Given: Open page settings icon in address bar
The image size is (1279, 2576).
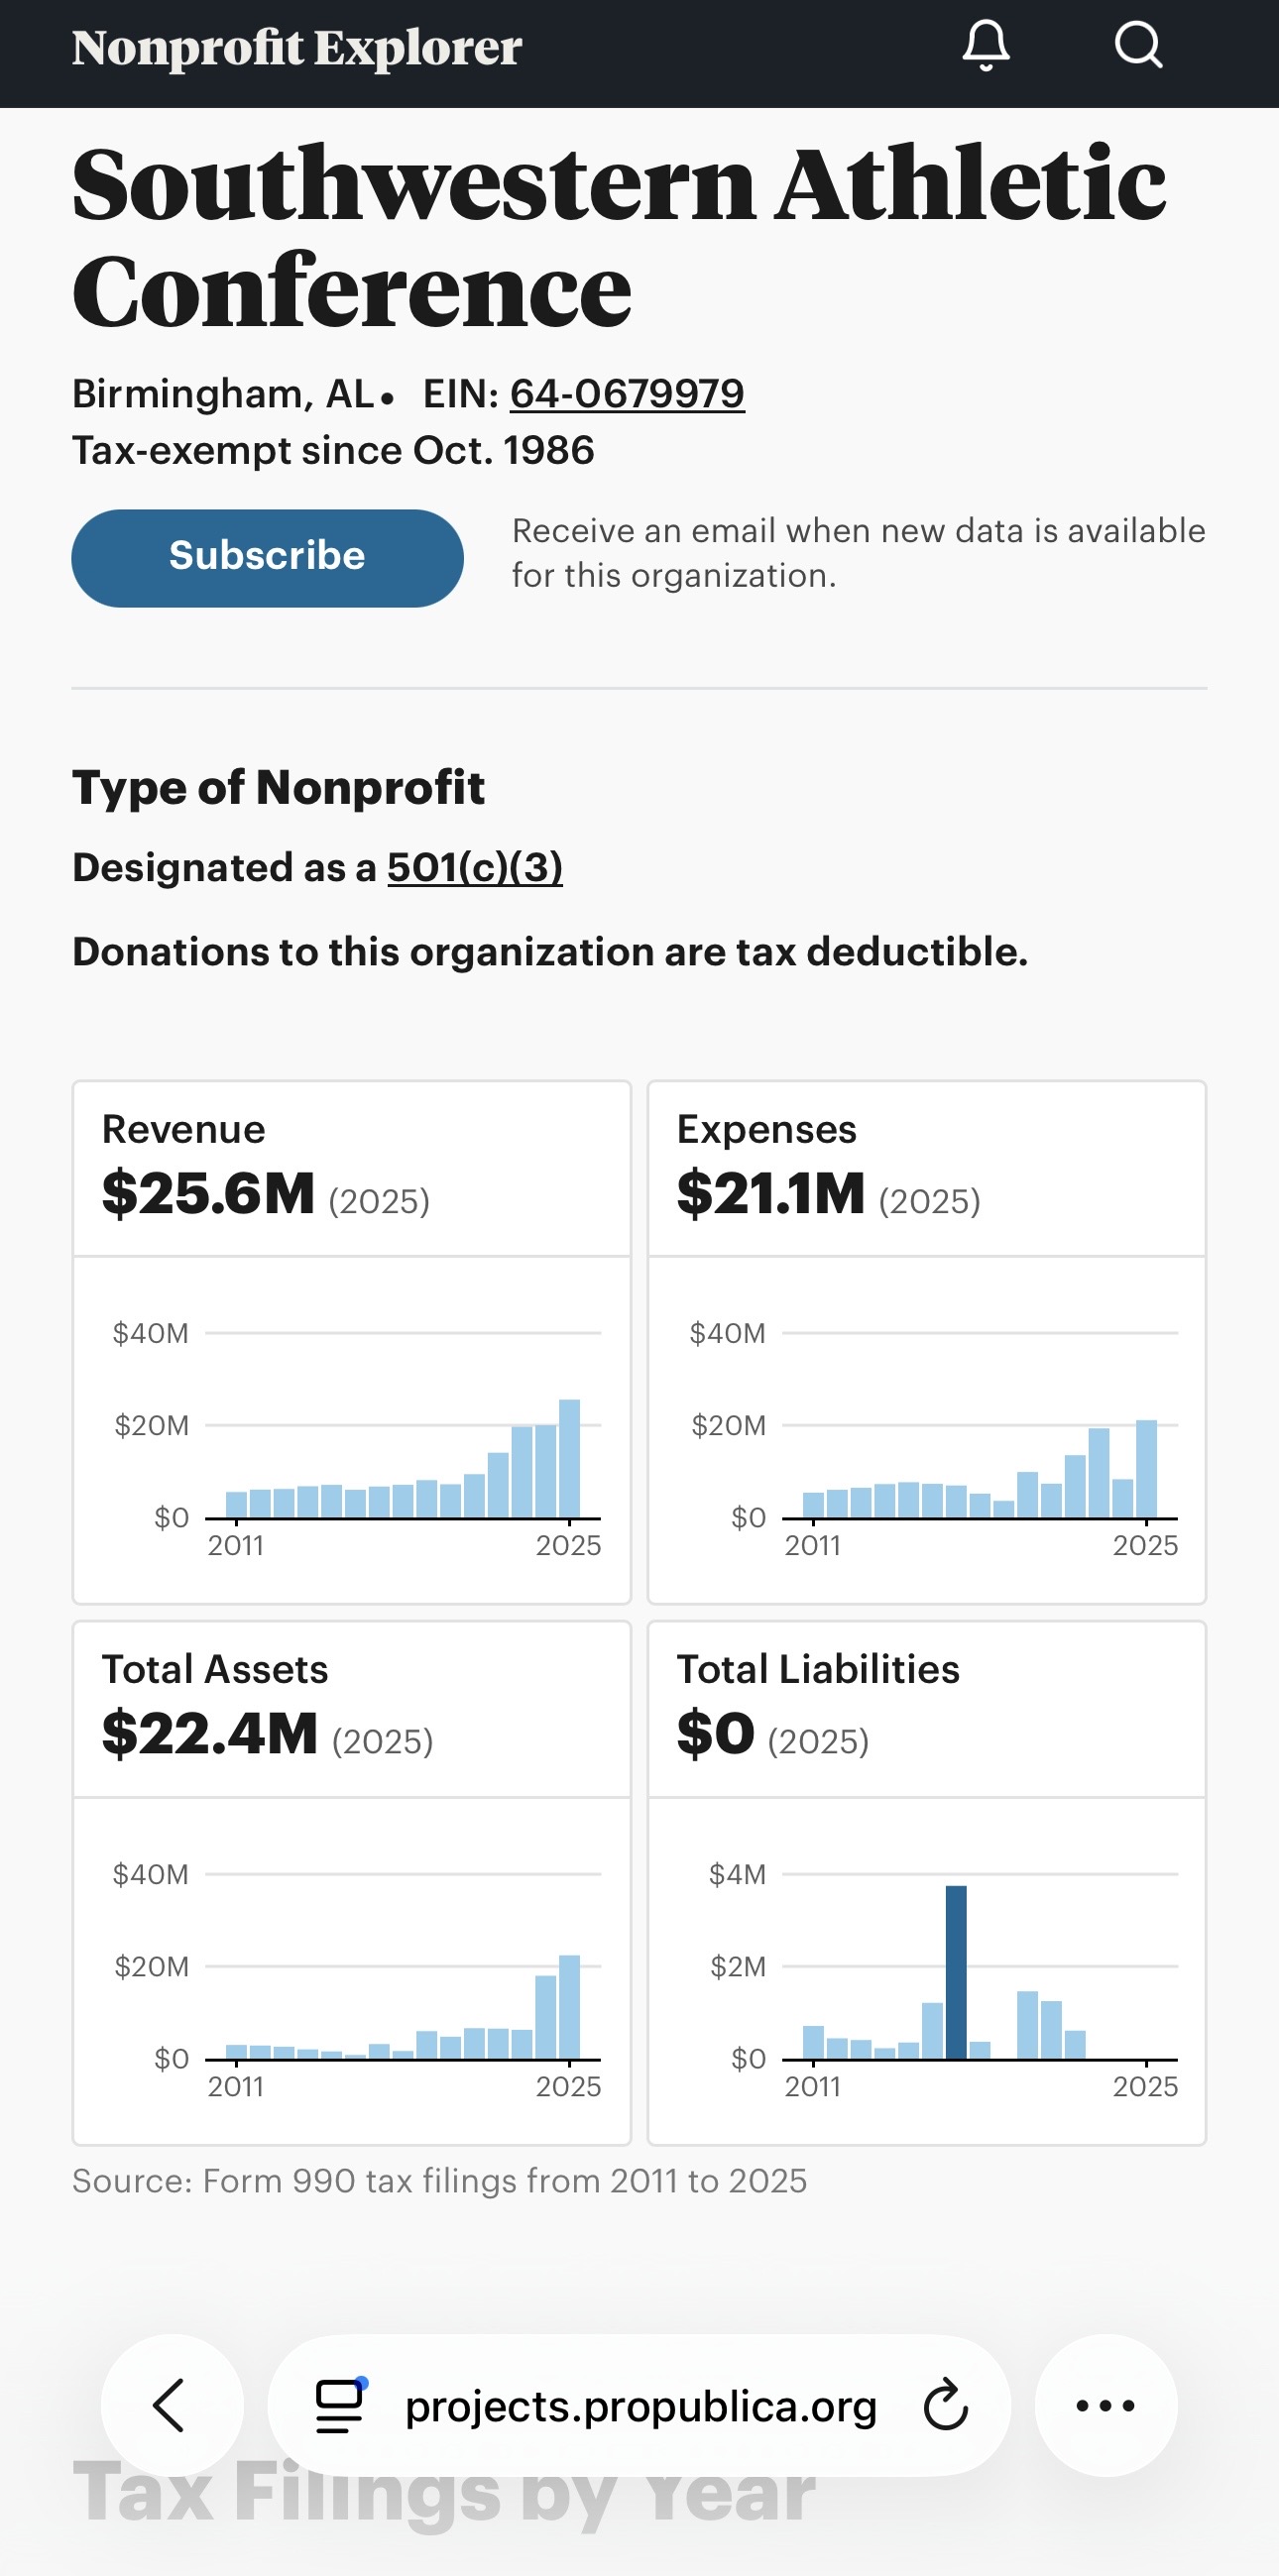Looking at the screenshot, I should [341, 2405].
